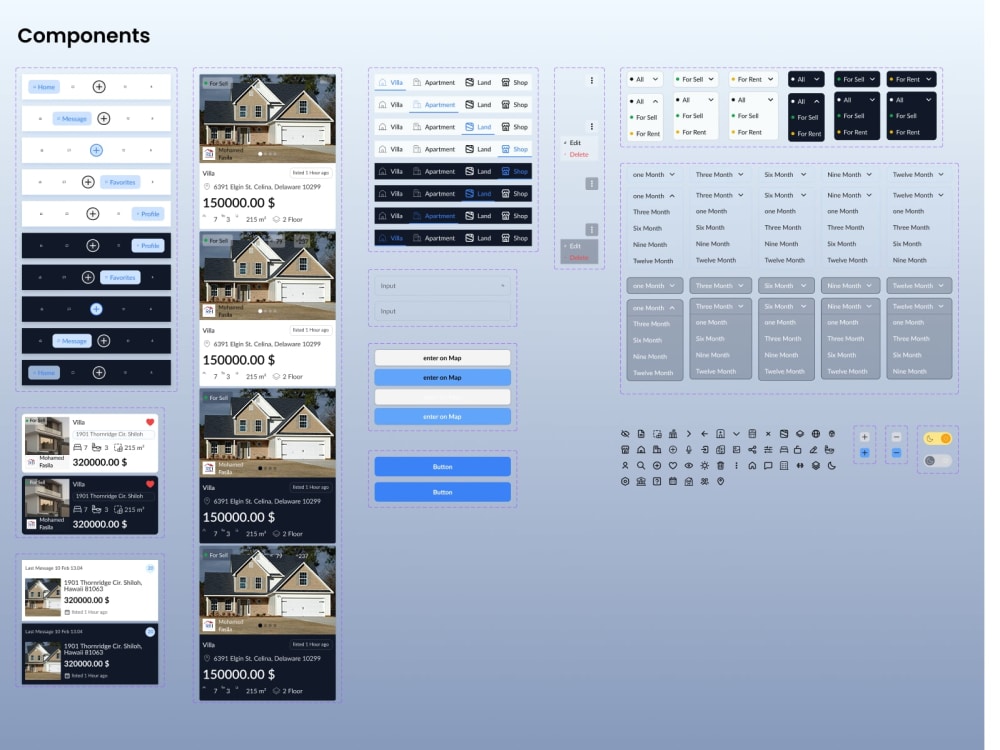Select the Message chip in the light nav bar

click(x=71, y=119)
